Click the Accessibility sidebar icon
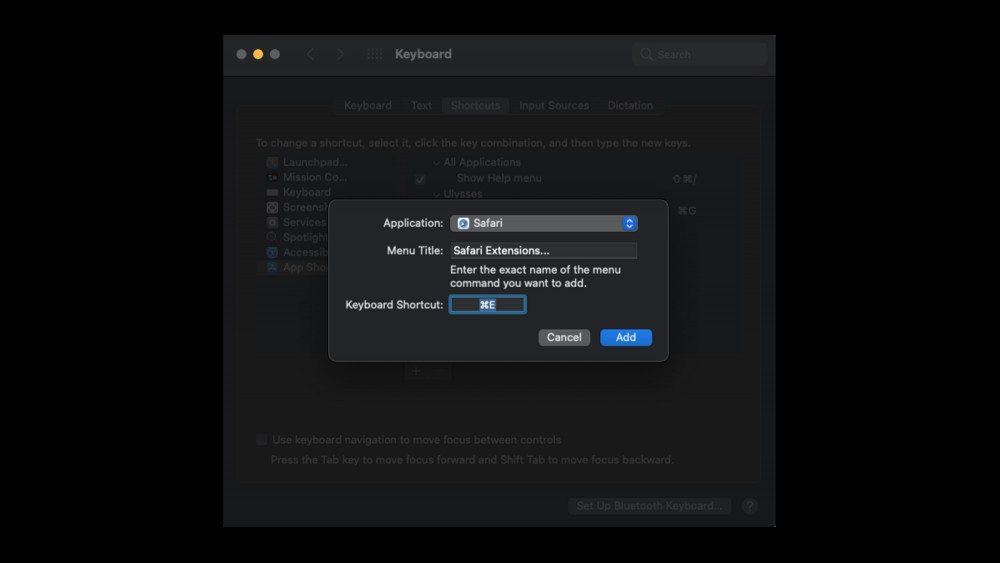The width and height of the screenshot is (1000, 563). [x=272, y=252]
